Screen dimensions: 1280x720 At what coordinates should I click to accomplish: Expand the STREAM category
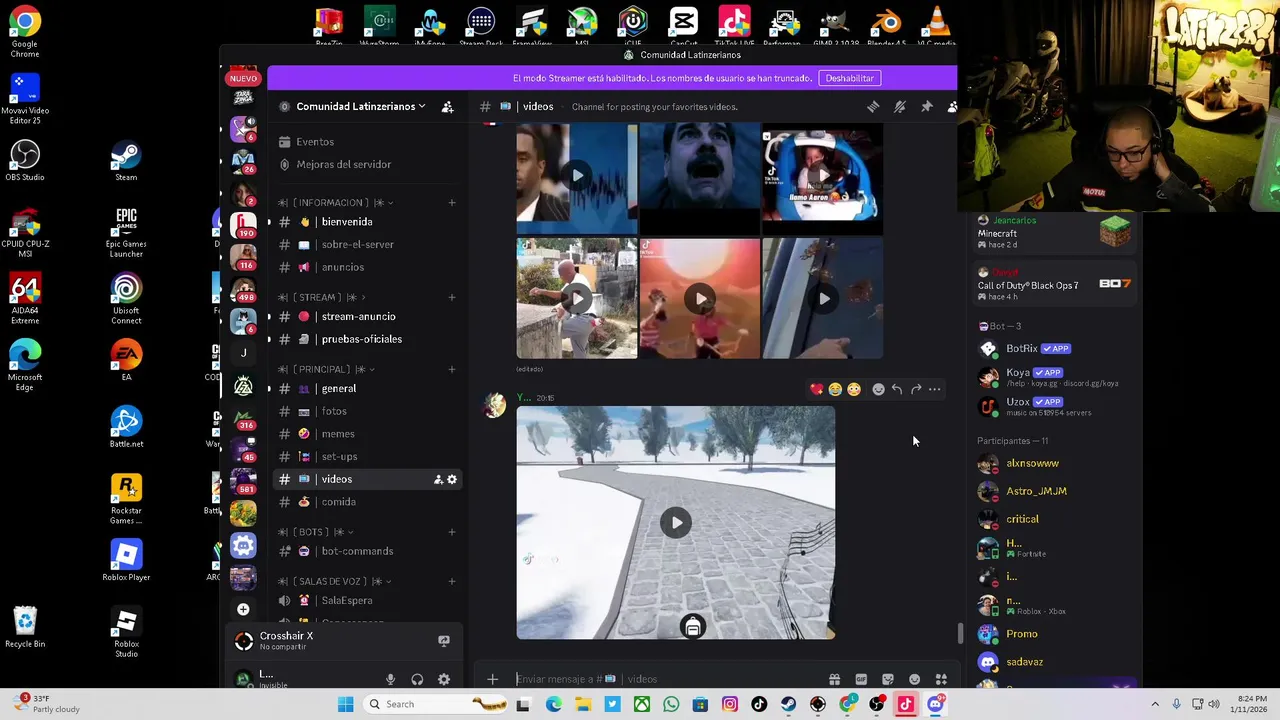(321, 297)
